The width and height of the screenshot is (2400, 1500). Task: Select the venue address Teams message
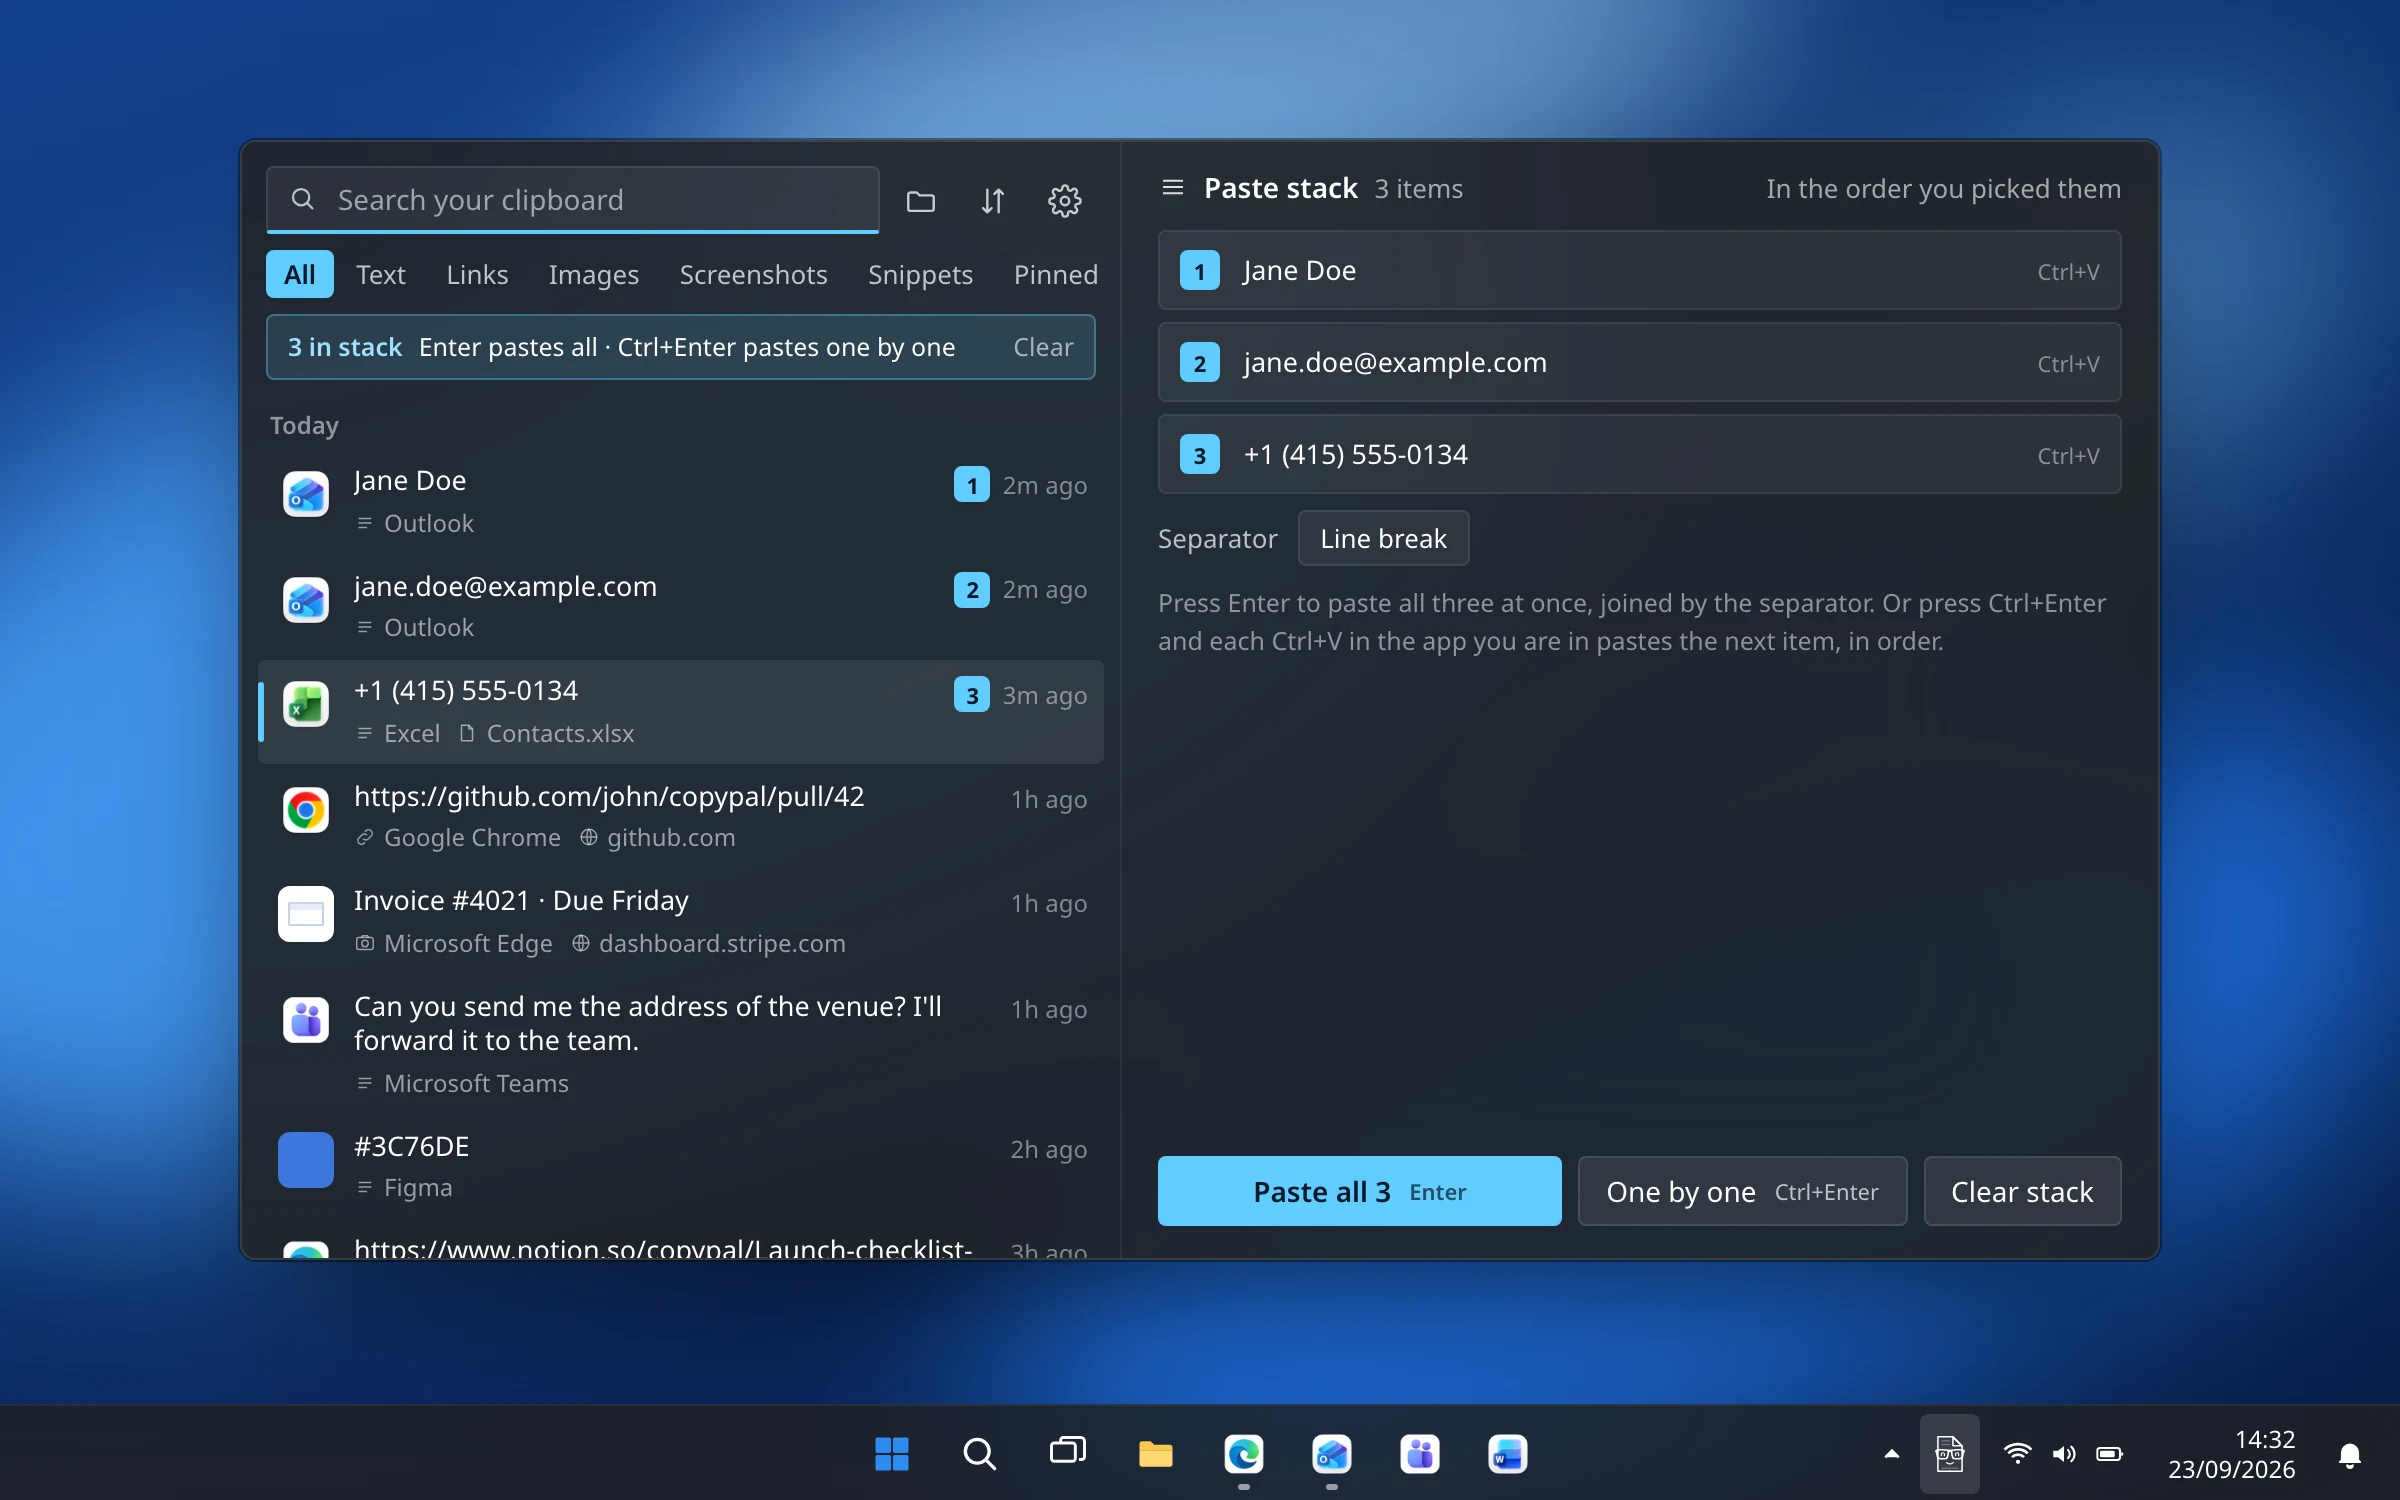[x=681, y=1044]
